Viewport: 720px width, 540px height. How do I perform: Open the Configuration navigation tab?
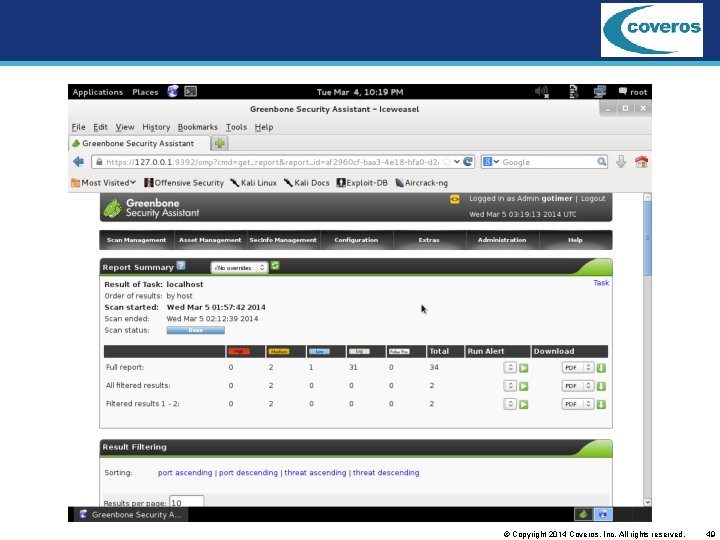[356, 240]
